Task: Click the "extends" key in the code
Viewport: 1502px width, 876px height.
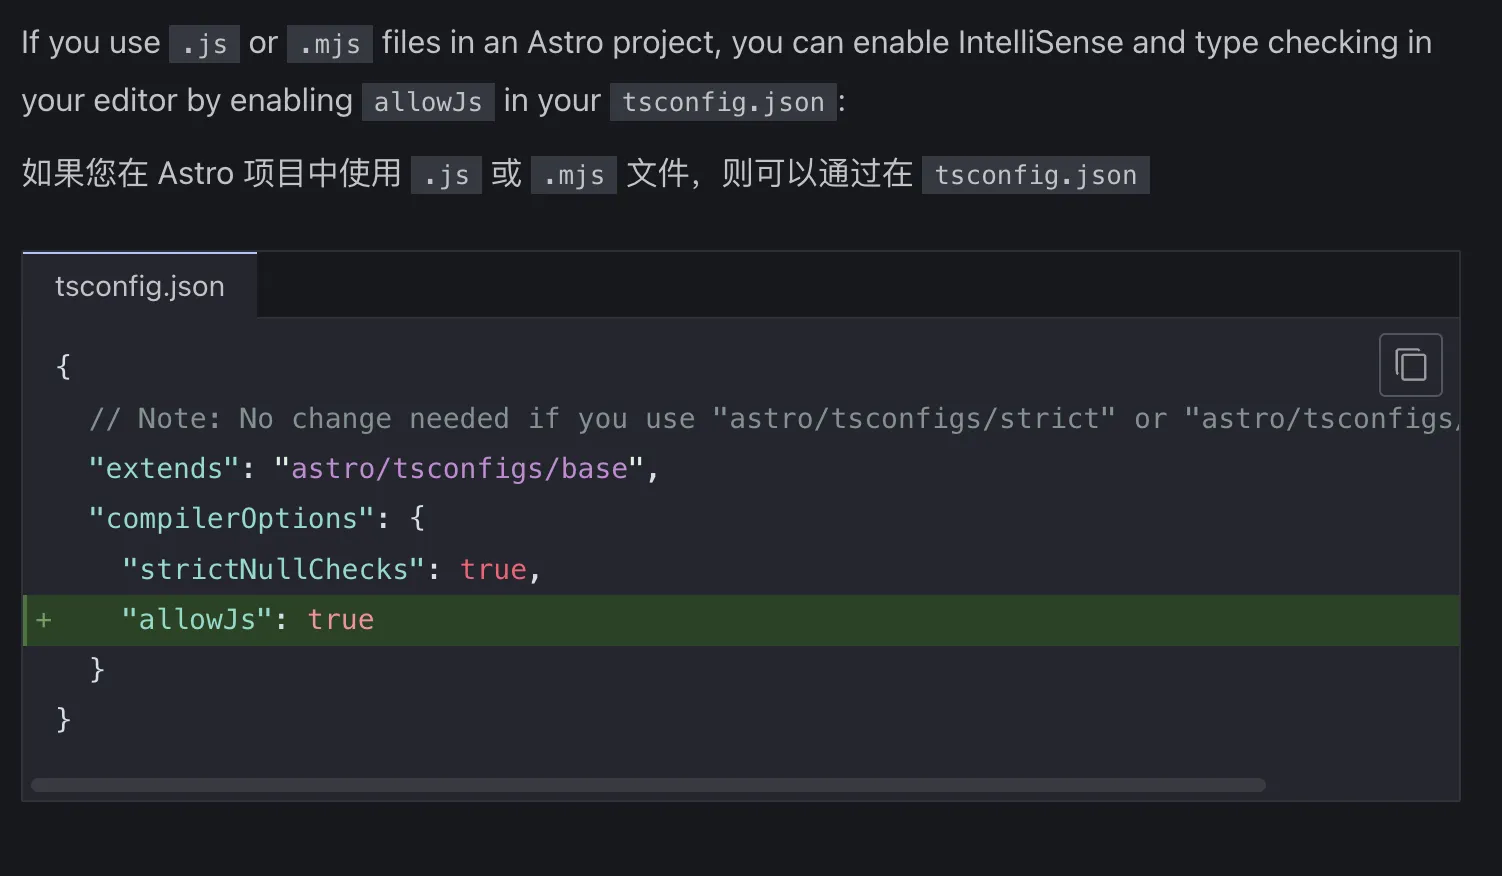Action: coord(165,468)
